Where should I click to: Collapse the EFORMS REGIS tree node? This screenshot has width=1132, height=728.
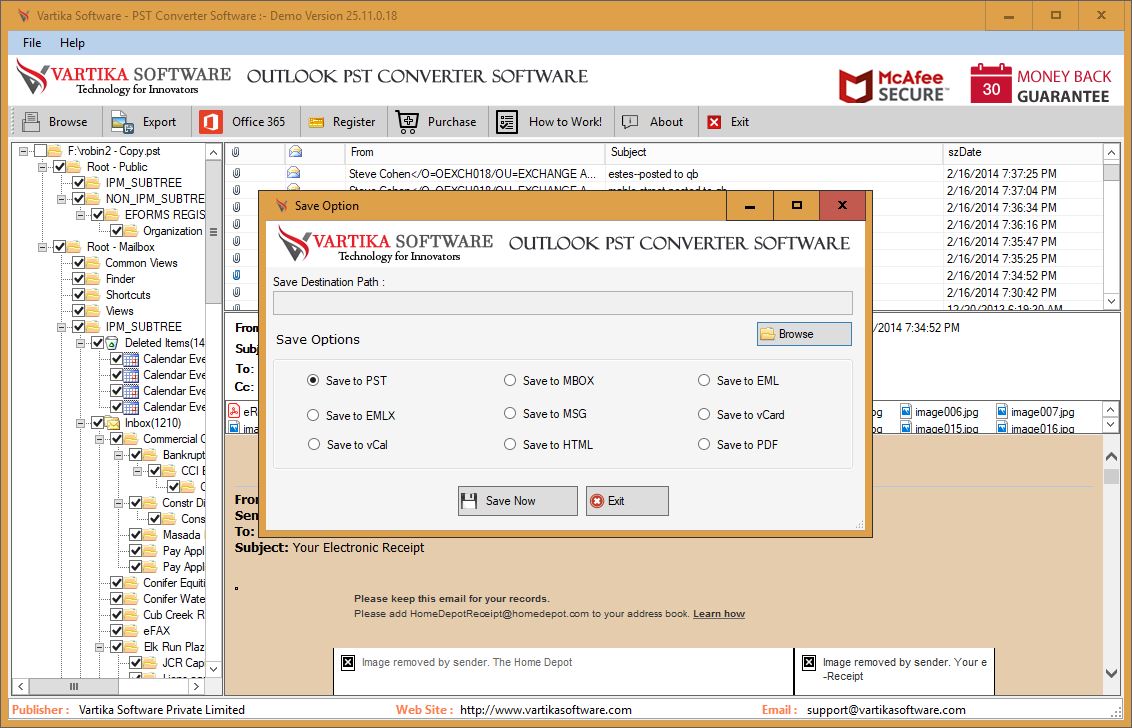[x=80, y=215]
